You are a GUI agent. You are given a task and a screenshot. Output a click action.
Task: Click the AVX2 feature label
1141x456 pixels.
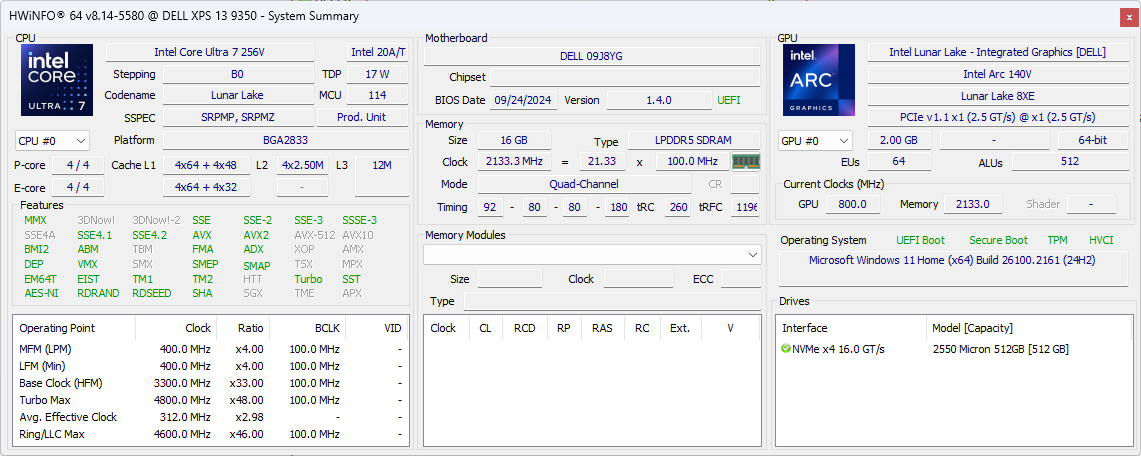(256, 235)
